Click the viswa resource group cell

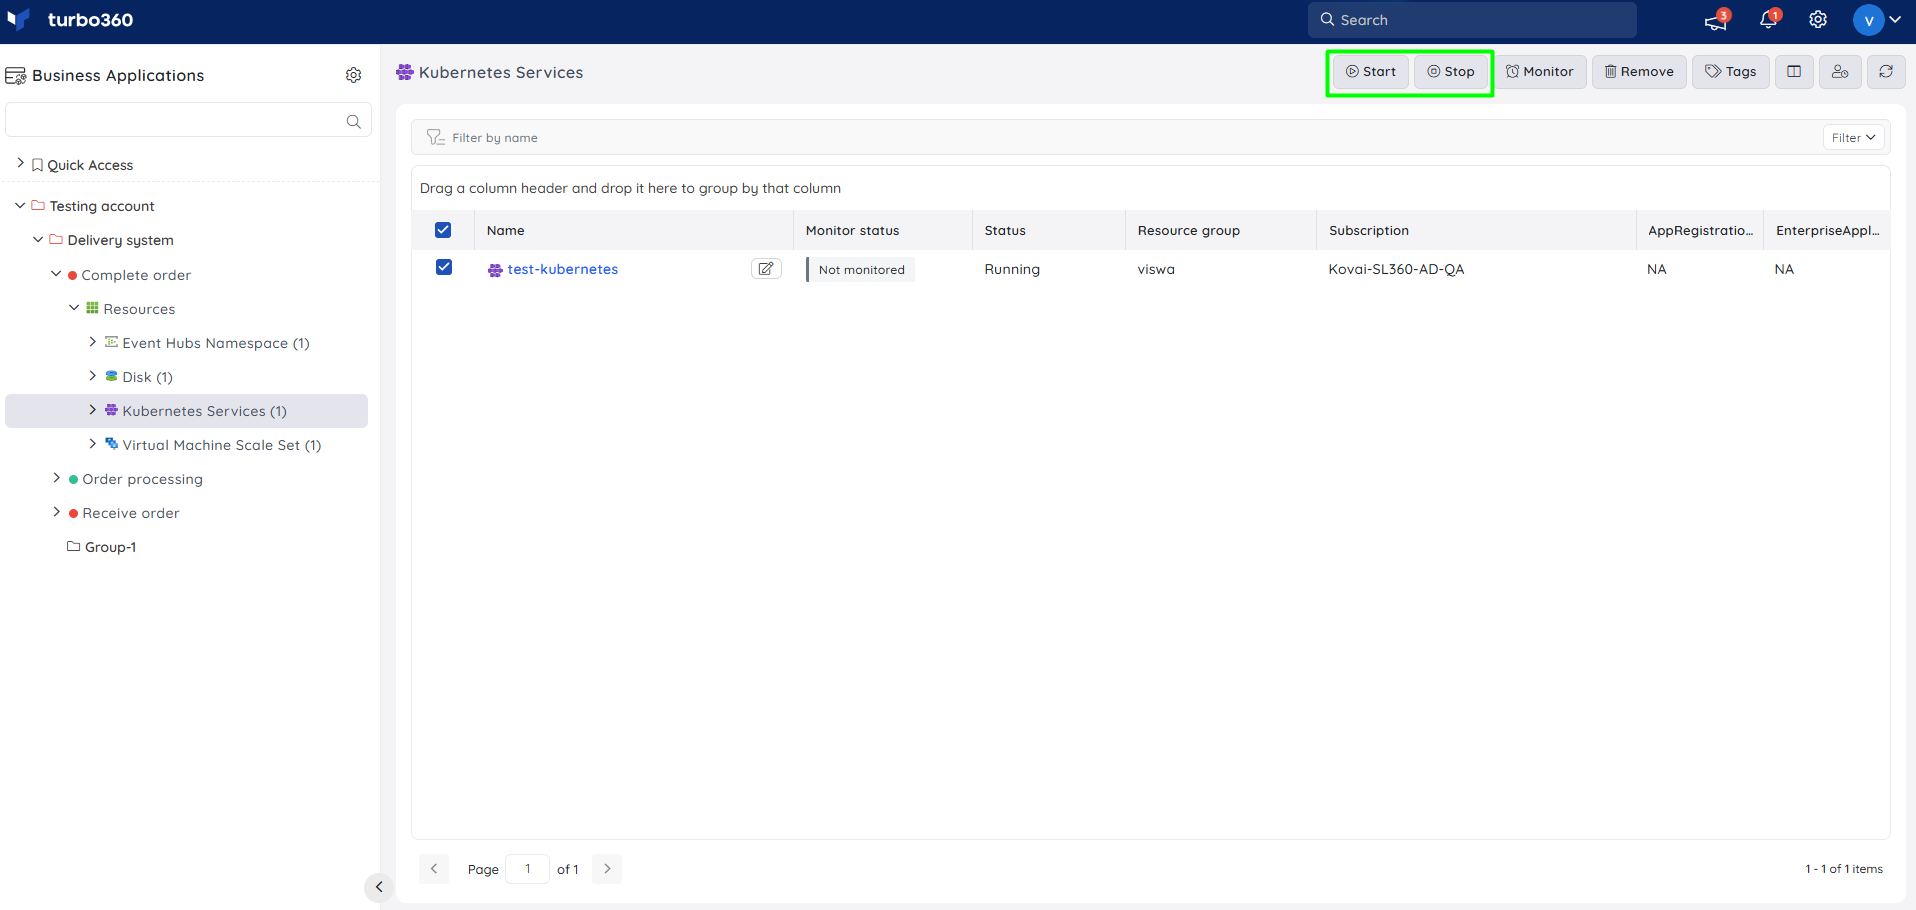tap(1156, 269)
